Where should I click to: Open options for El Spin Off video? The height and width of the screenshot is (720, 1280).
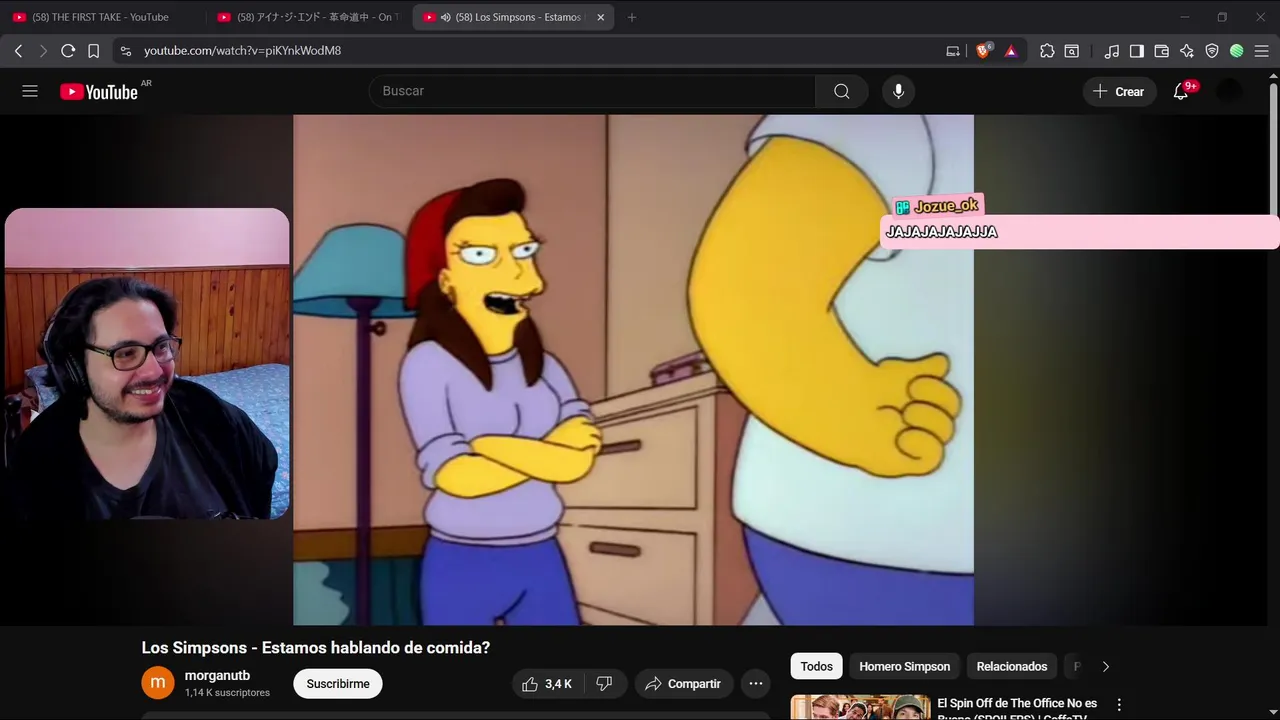tap(1119, 705)
